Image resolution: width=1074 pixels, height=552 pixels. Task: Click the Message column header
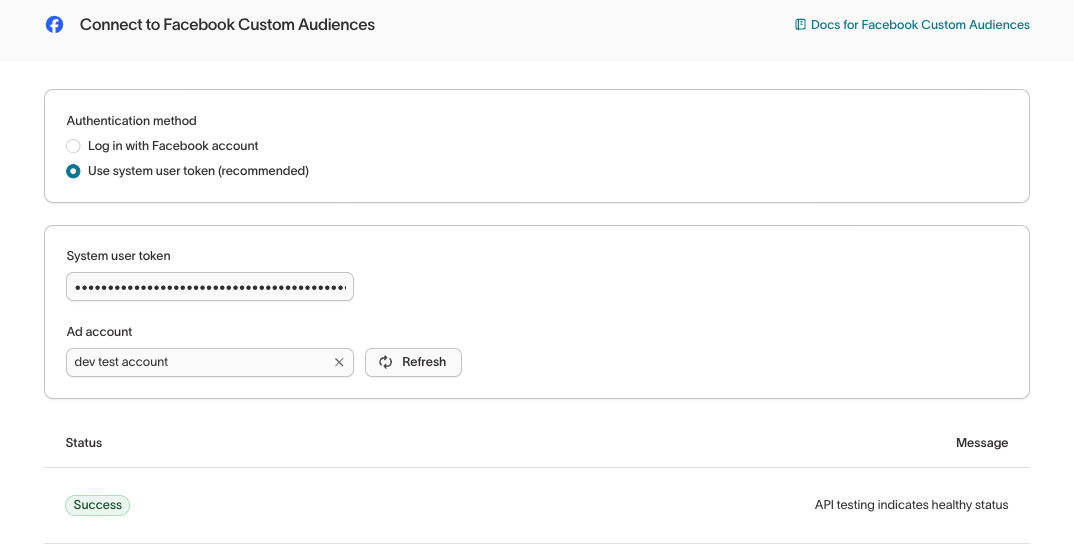pos(981,443)
